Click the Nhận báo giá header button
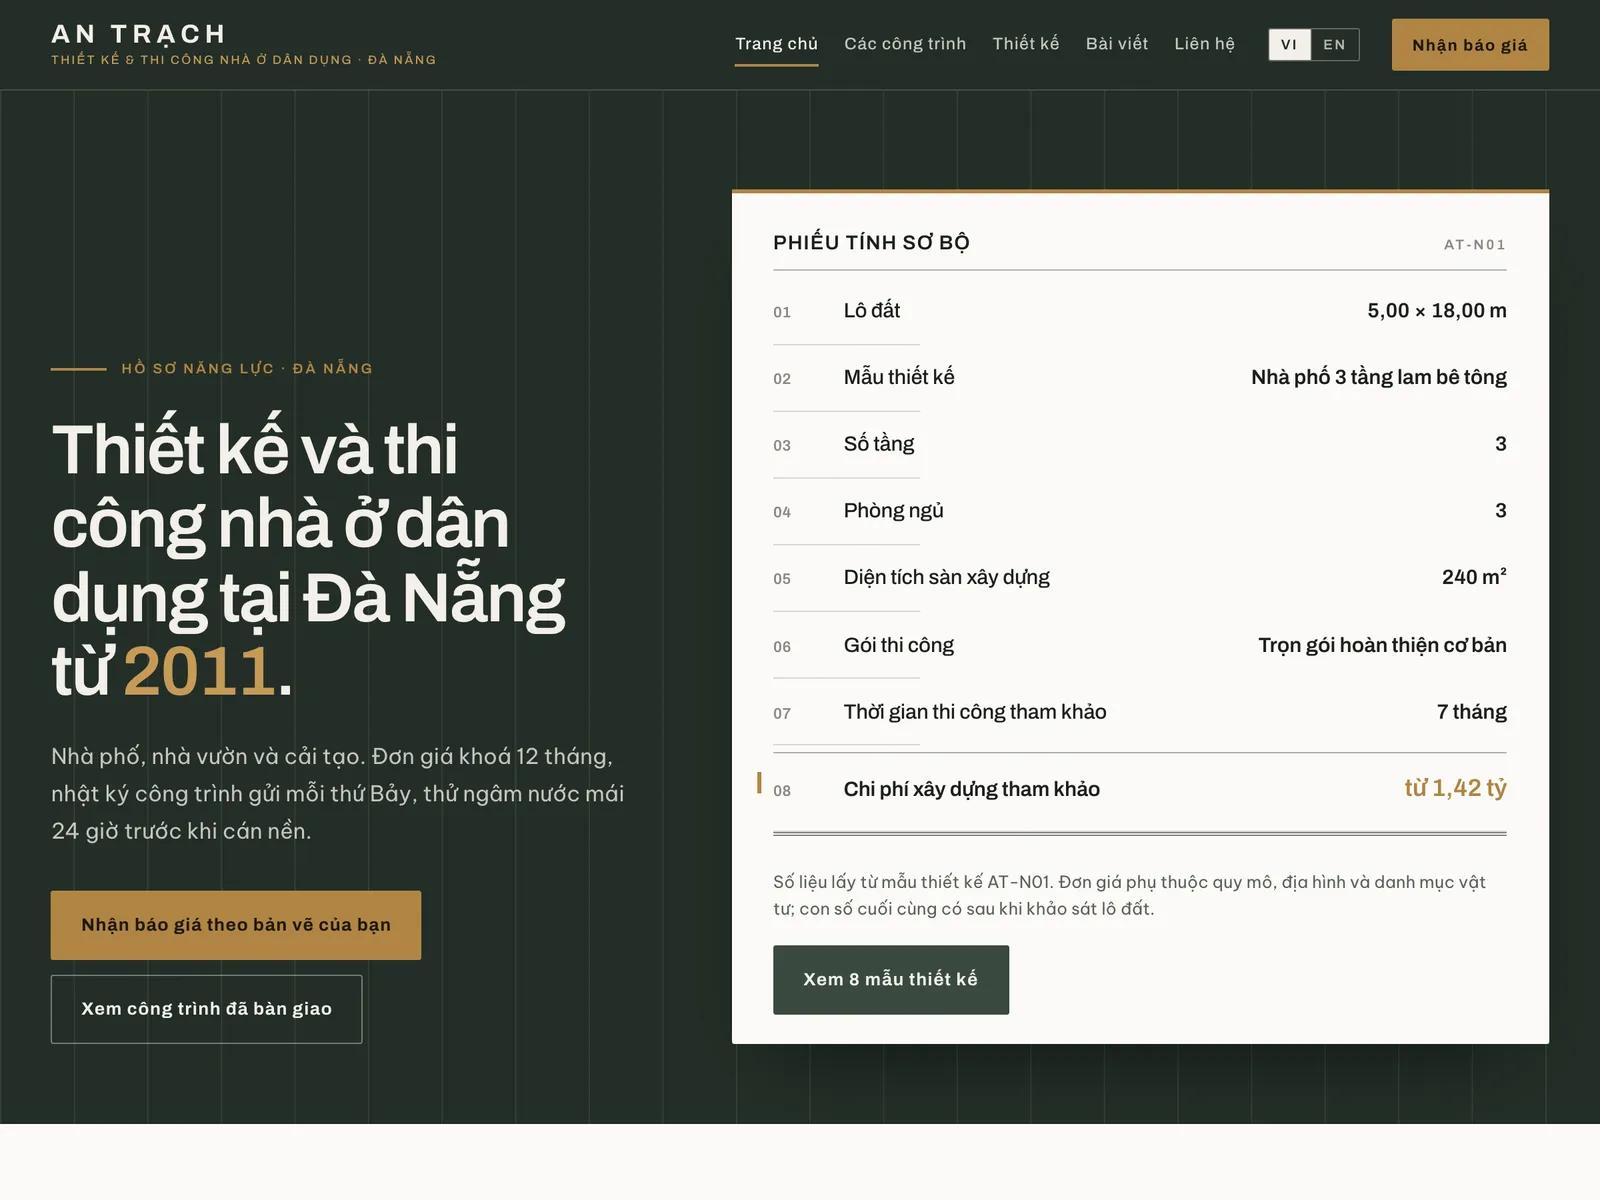The image size is (1600, 1200). coord(1470,45)
